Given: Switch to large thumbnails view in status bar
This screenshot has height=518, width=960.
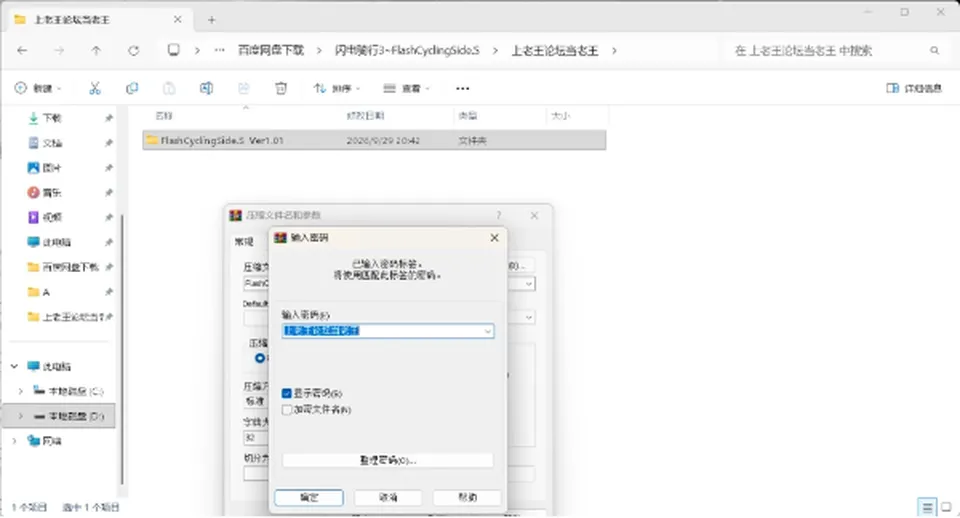Looking at the screenshot, I should (x=947, y=507).
